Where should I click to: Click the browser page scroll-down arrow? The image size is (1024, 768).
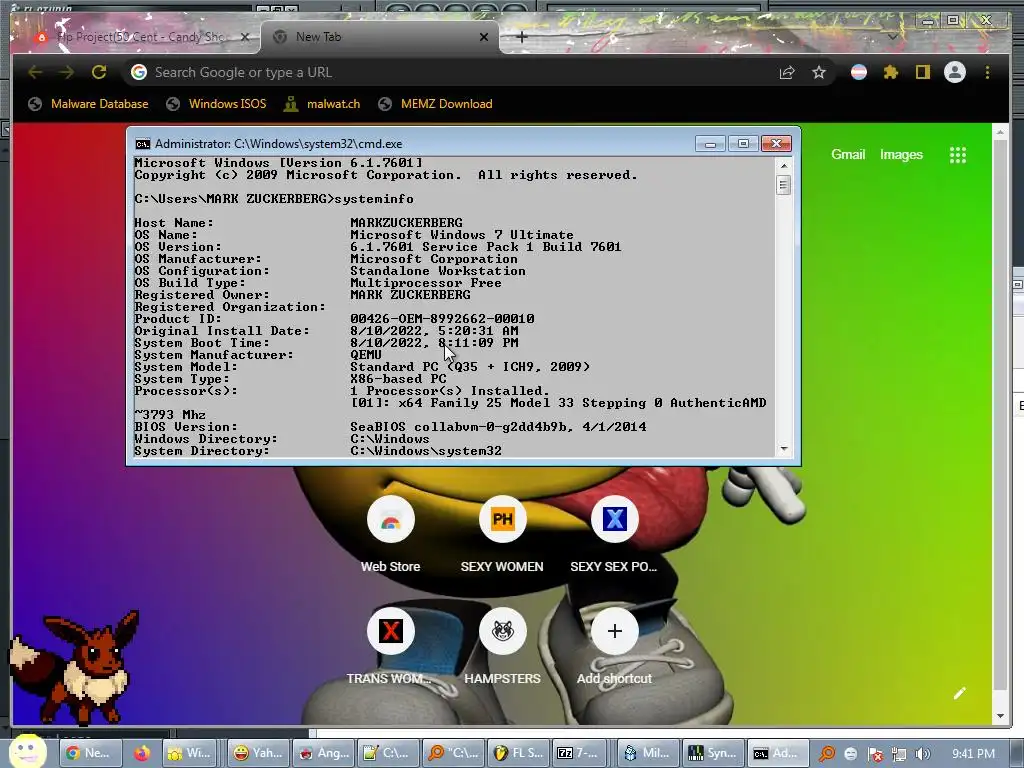1000,715
